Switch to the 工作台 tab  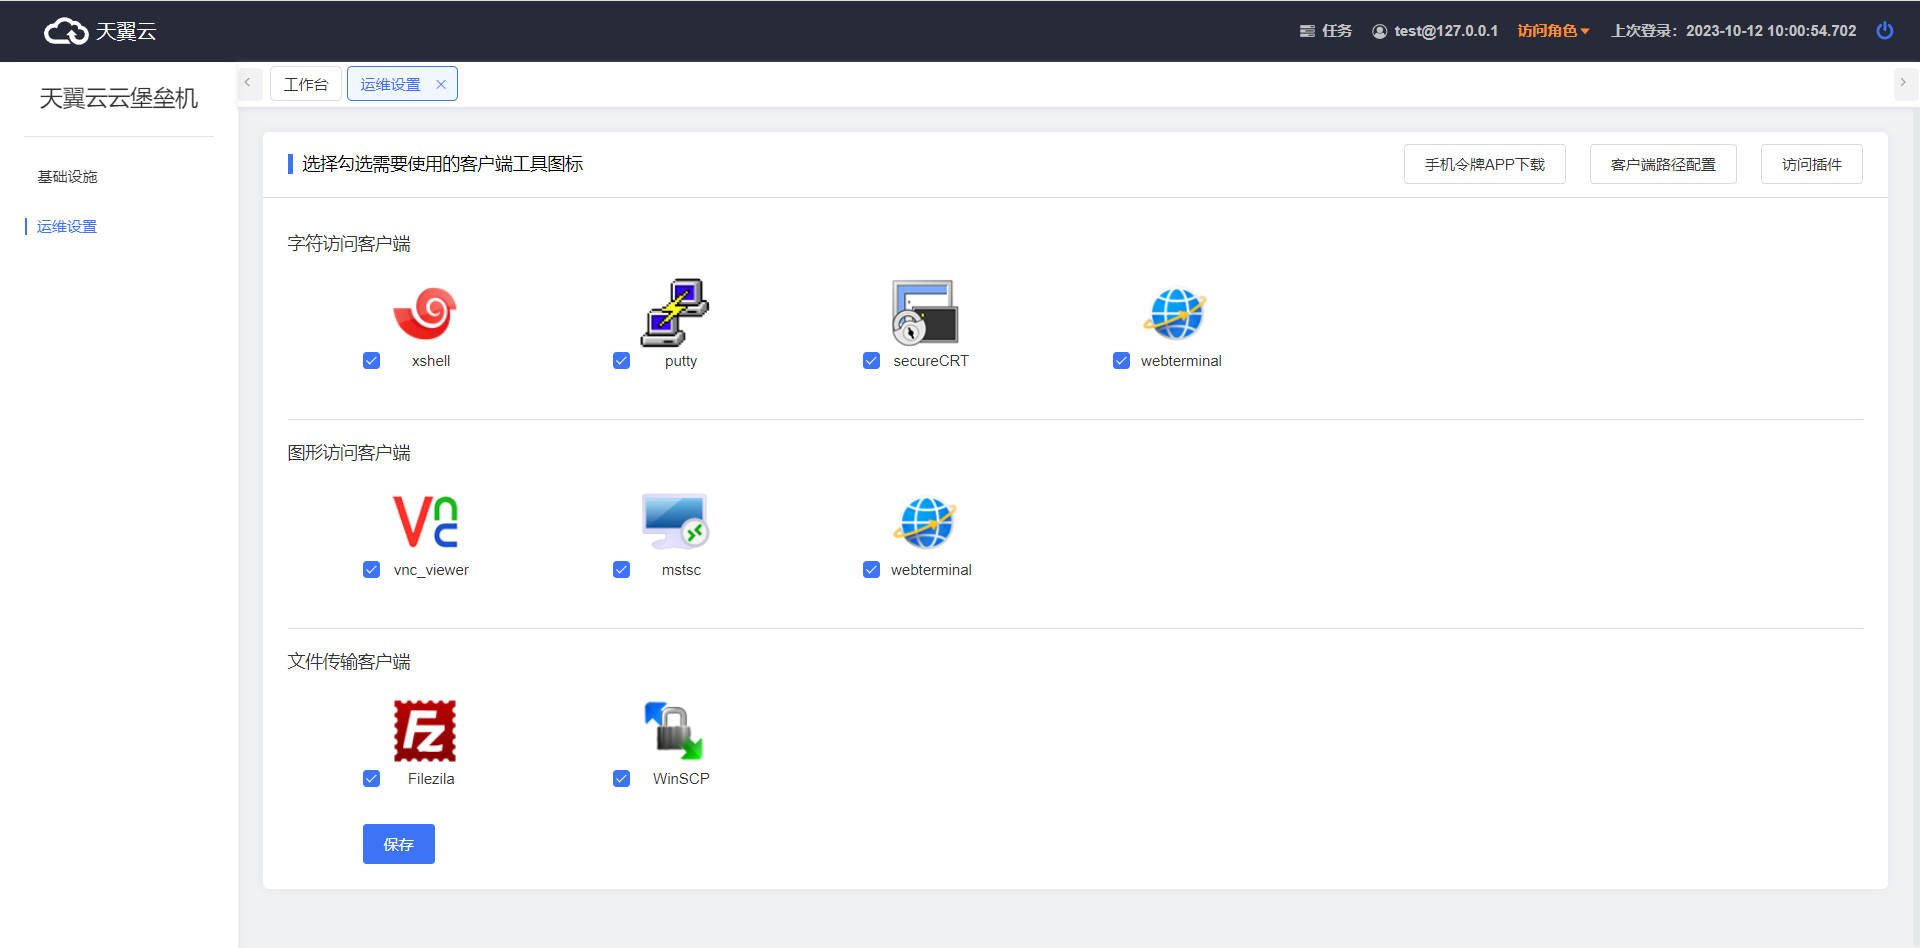click(x=305, y=85)
